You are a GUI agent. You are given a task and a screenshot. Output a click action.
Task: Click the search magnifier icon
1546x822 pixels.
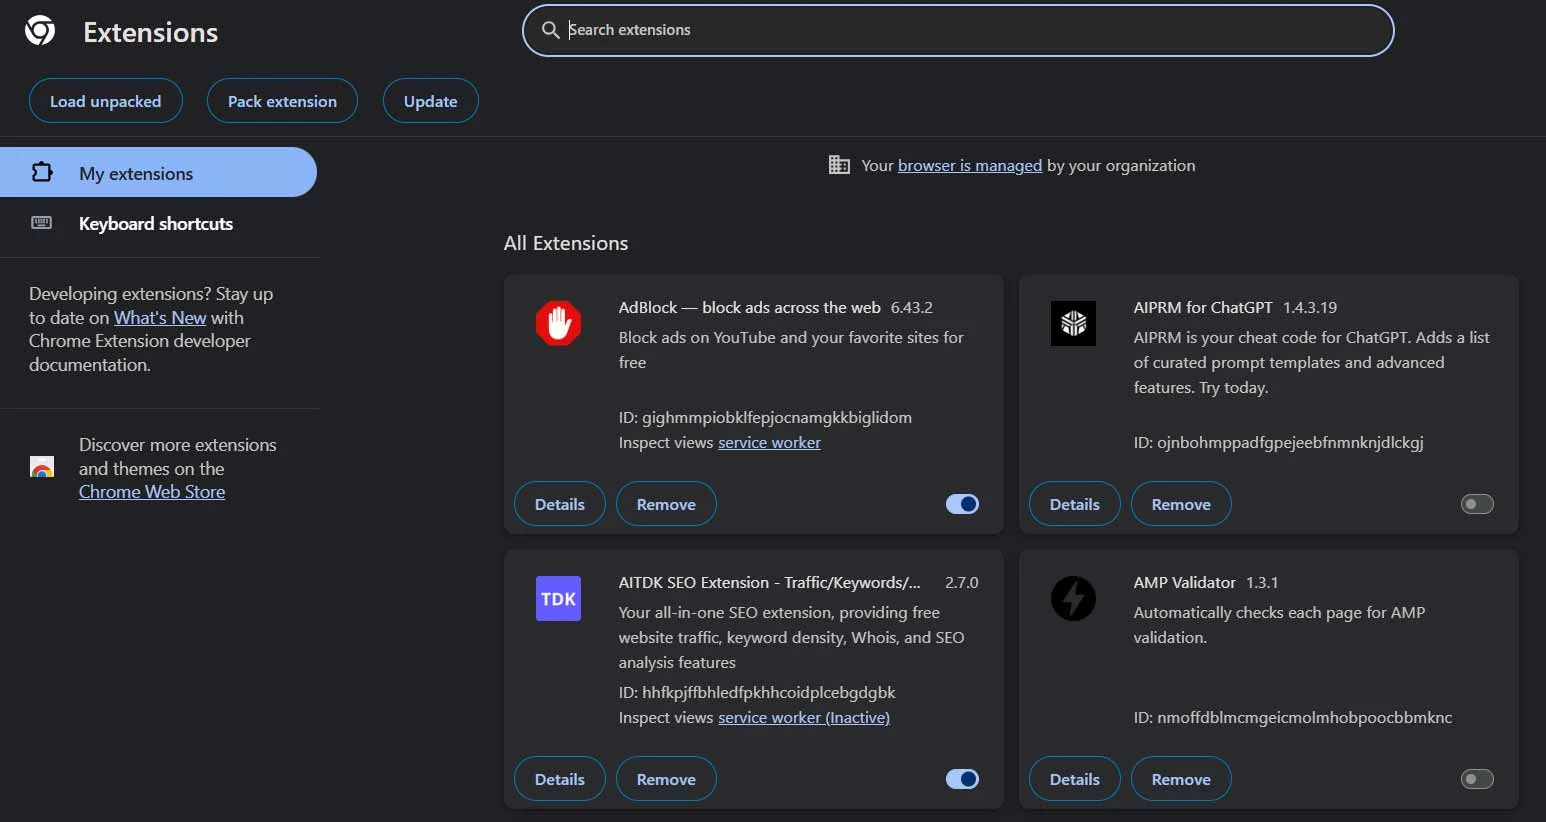point(550,30)
